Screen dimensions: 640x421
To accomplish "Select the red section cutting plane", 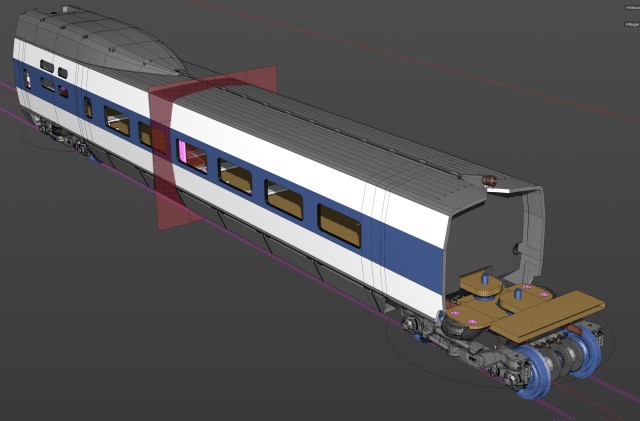I will (x=213, y=148).
